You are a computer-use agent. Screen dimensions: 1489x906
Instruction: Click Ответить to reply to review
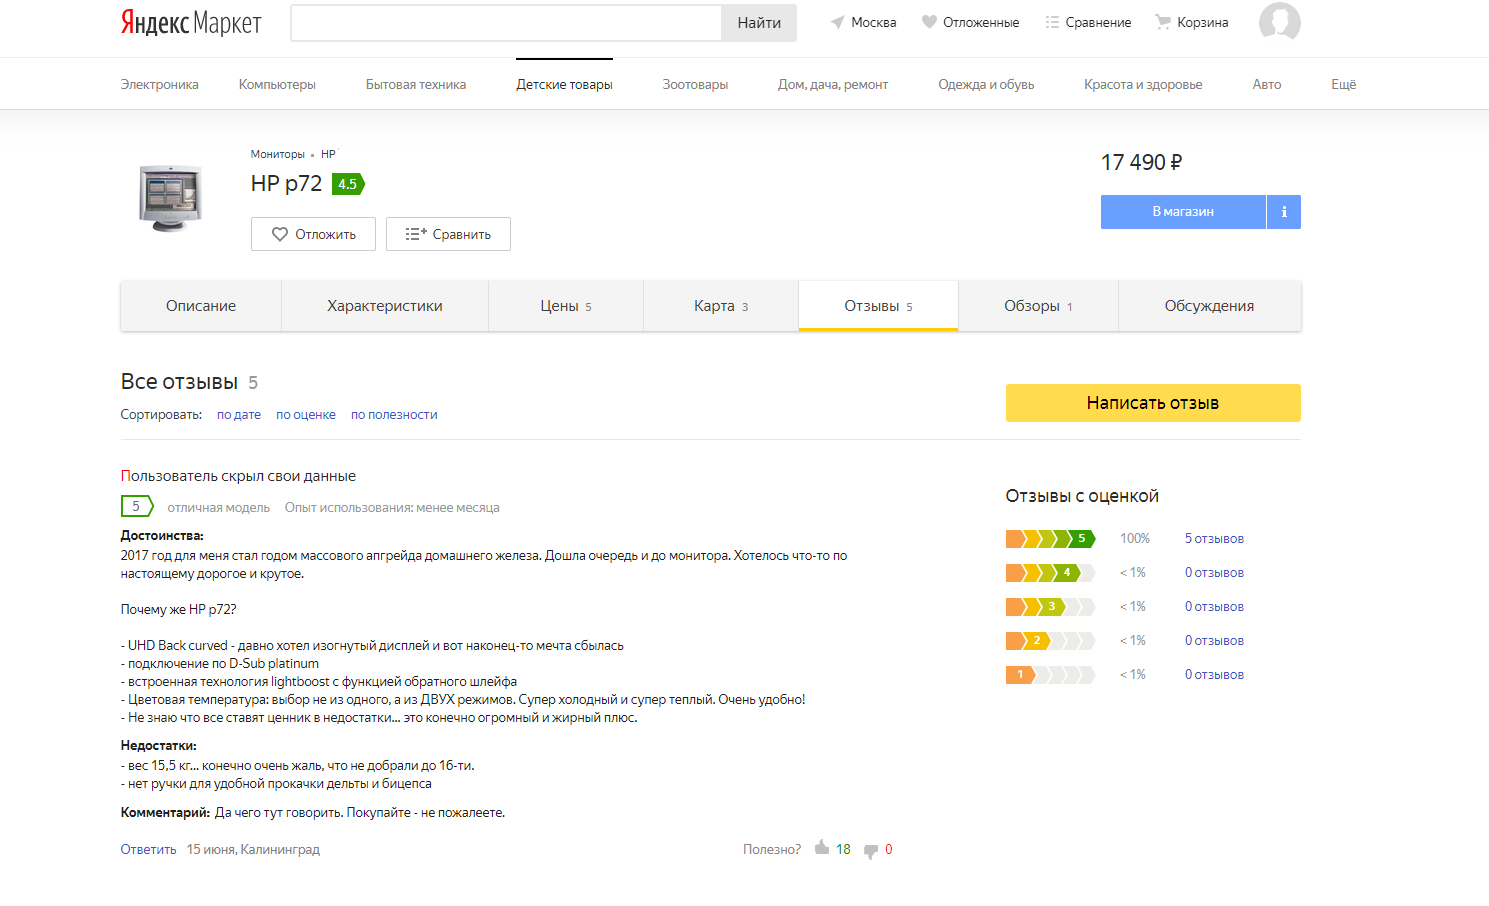click(x=148, y=849)
